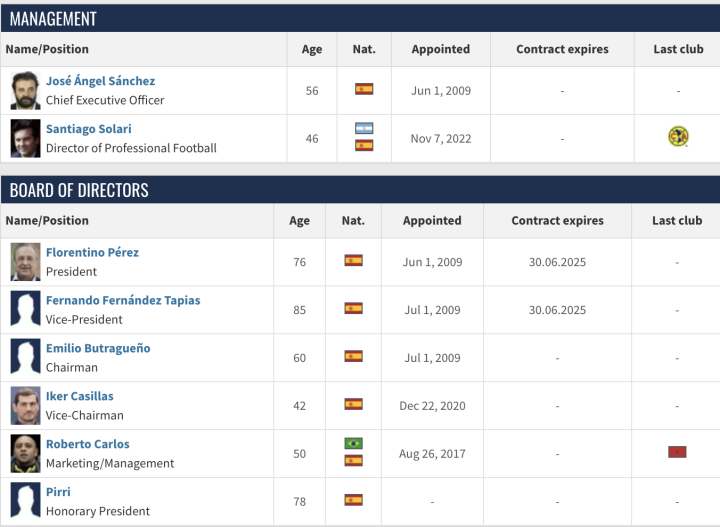Image resolution: width=720 pixels, height=527 pixels.
Task: Open Santiago Solari portrait thumbnail
Action: 25,138
